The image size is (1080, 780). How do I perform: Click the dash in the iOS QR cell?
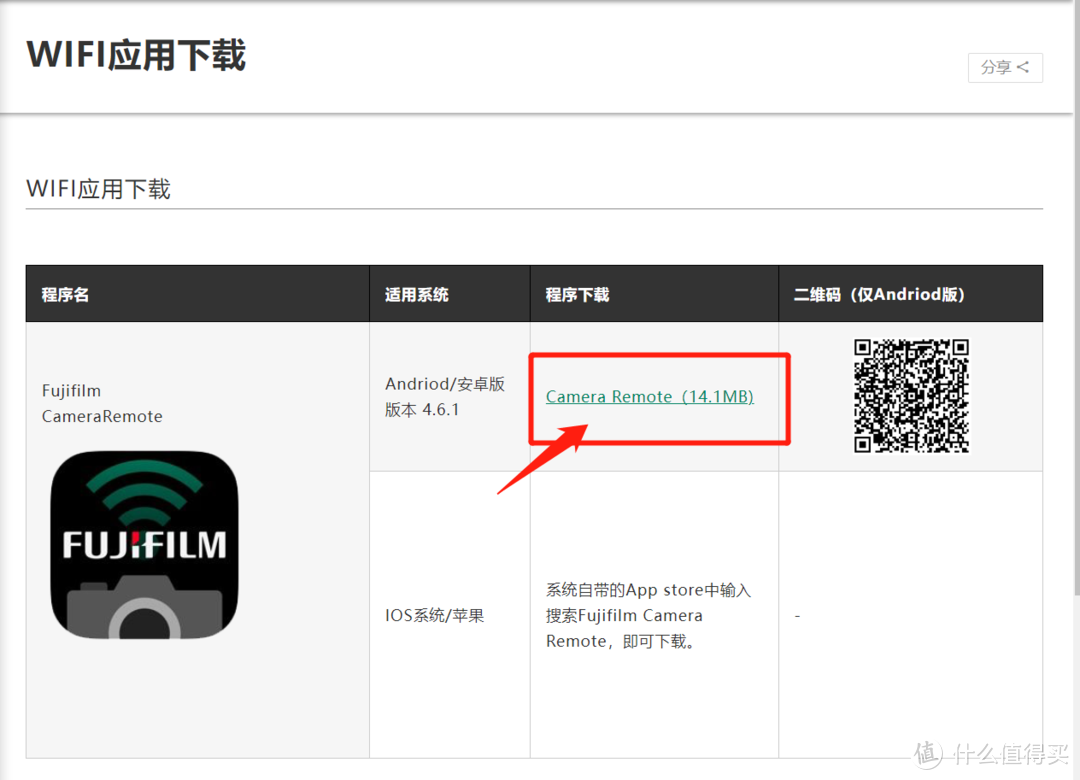[797, 616]
